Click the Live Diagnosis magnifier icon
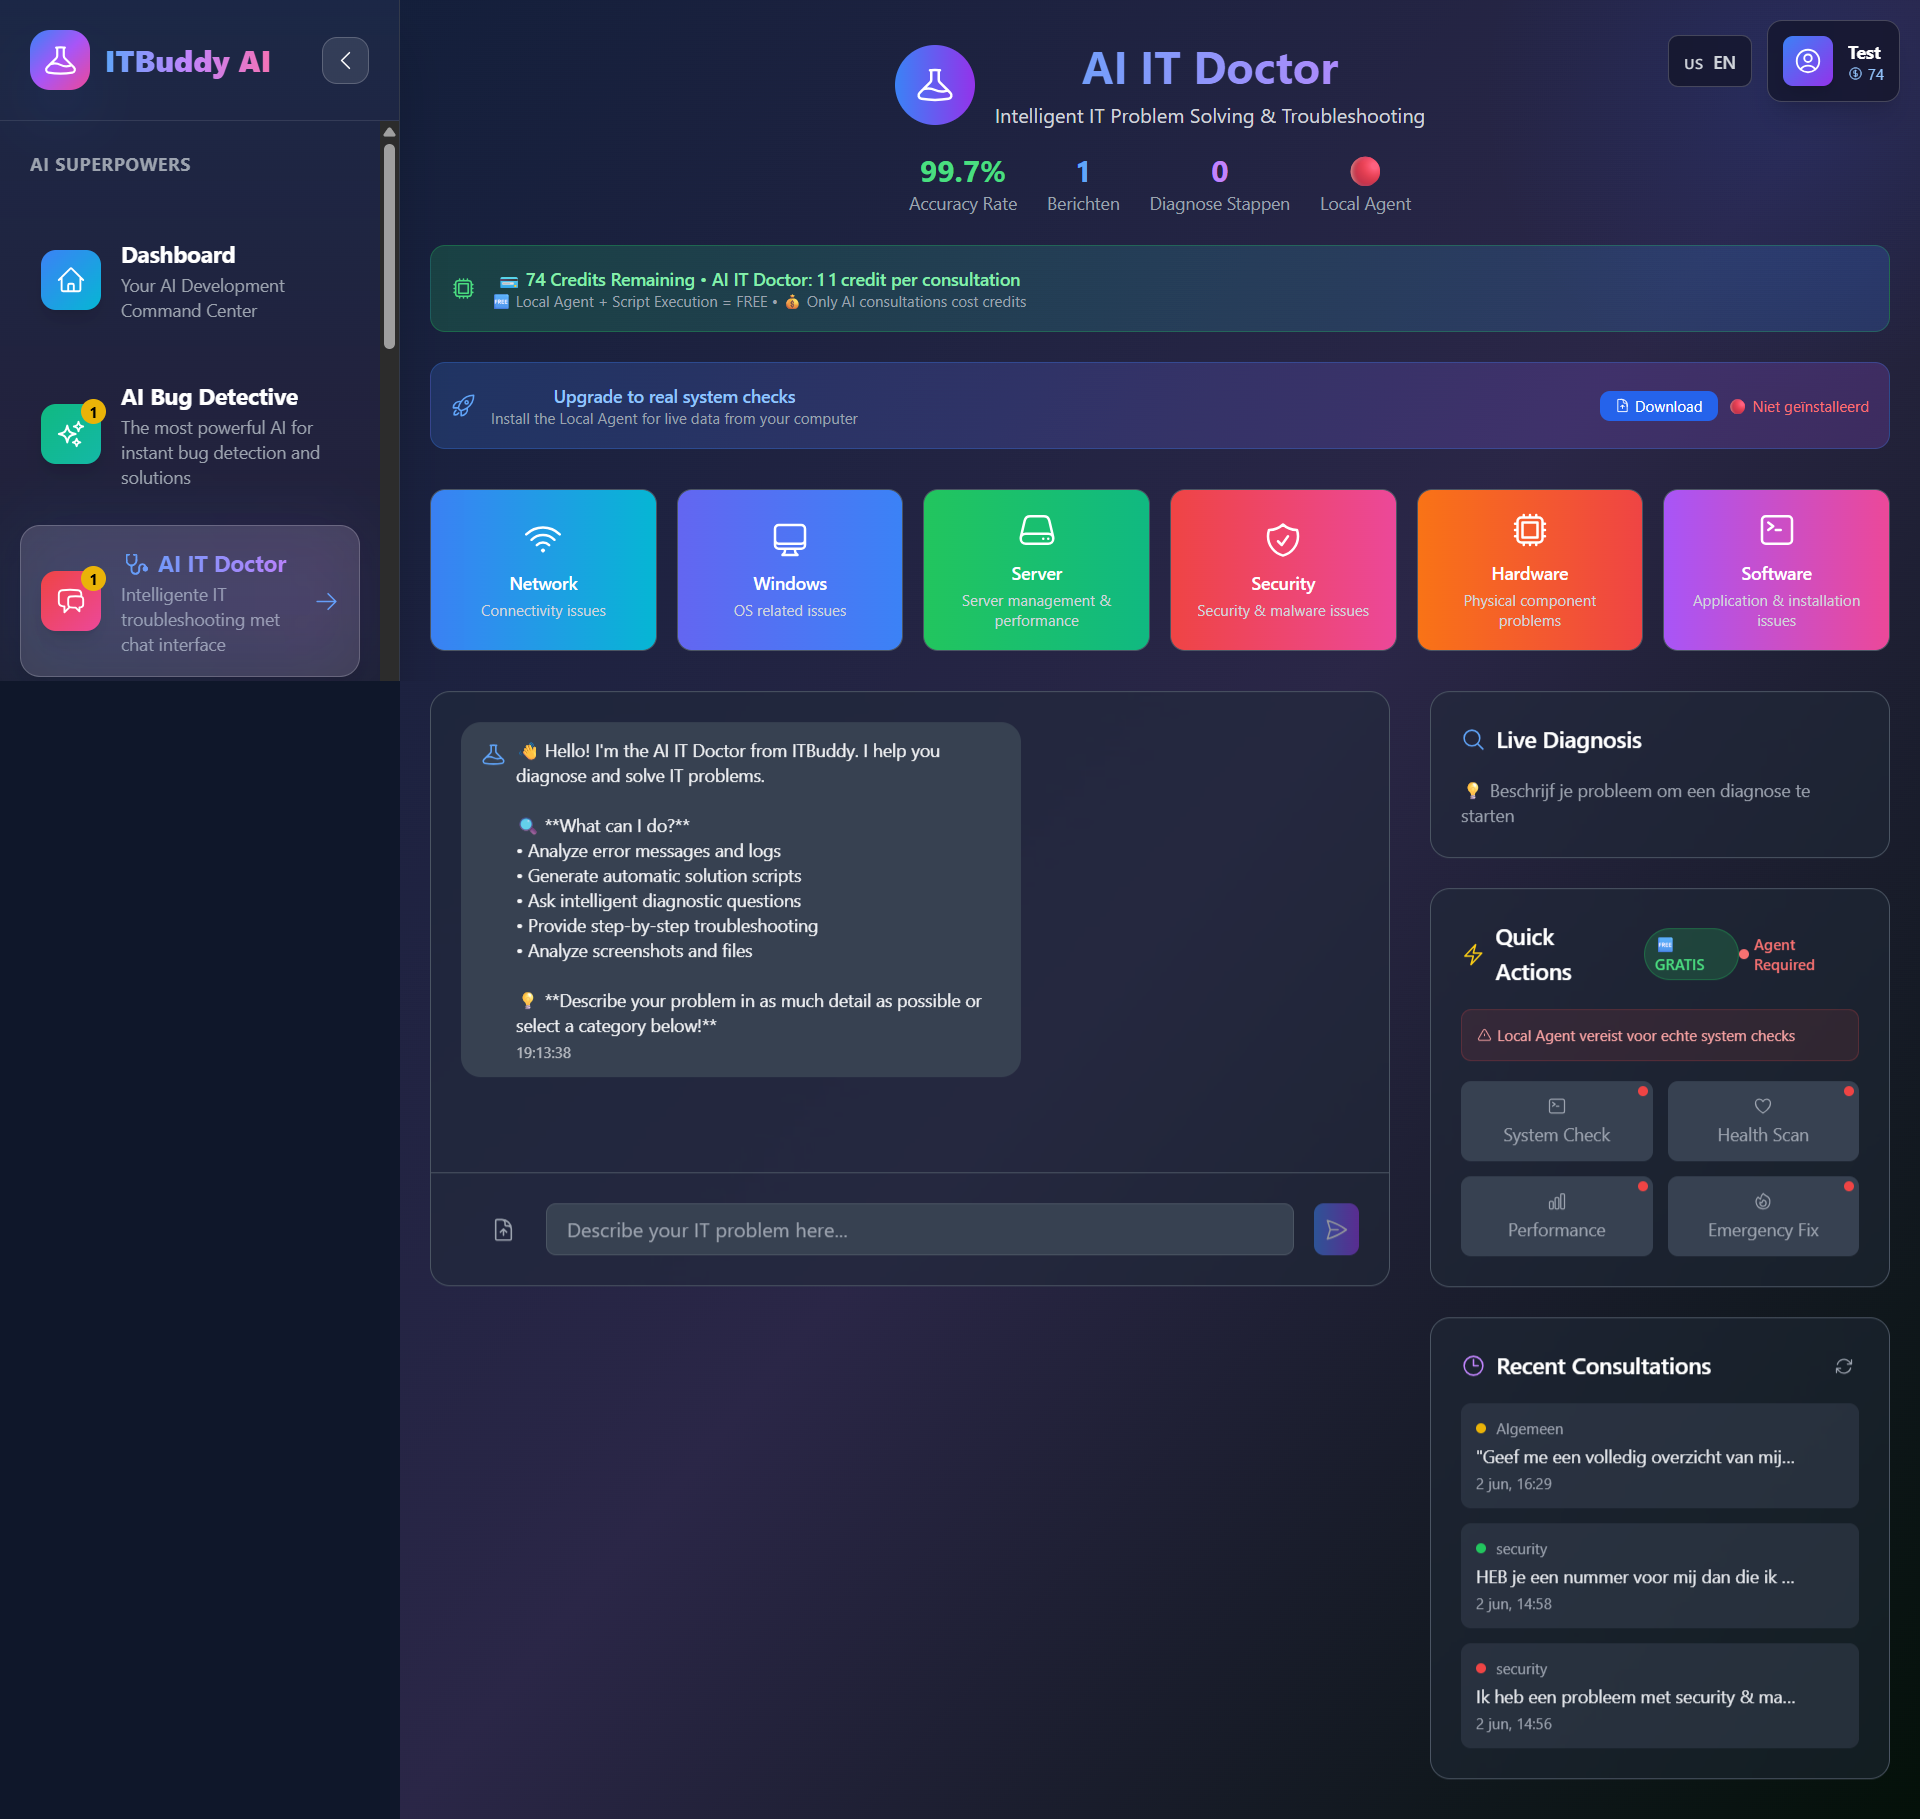The height and width of the screenshot is (1819, 1920). [1473, 740]
